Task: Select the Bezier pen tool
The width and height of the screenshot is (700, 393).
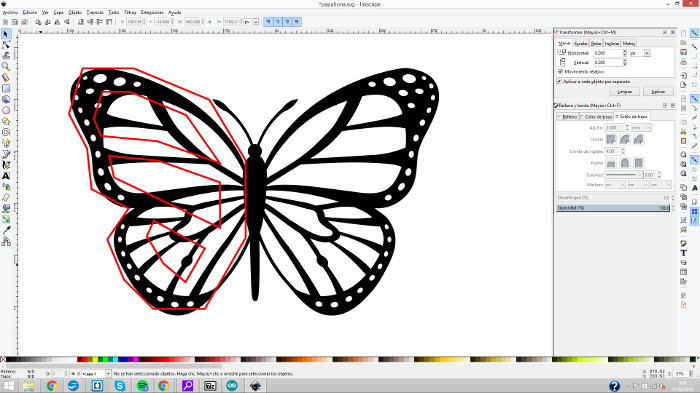Action: 6,154
